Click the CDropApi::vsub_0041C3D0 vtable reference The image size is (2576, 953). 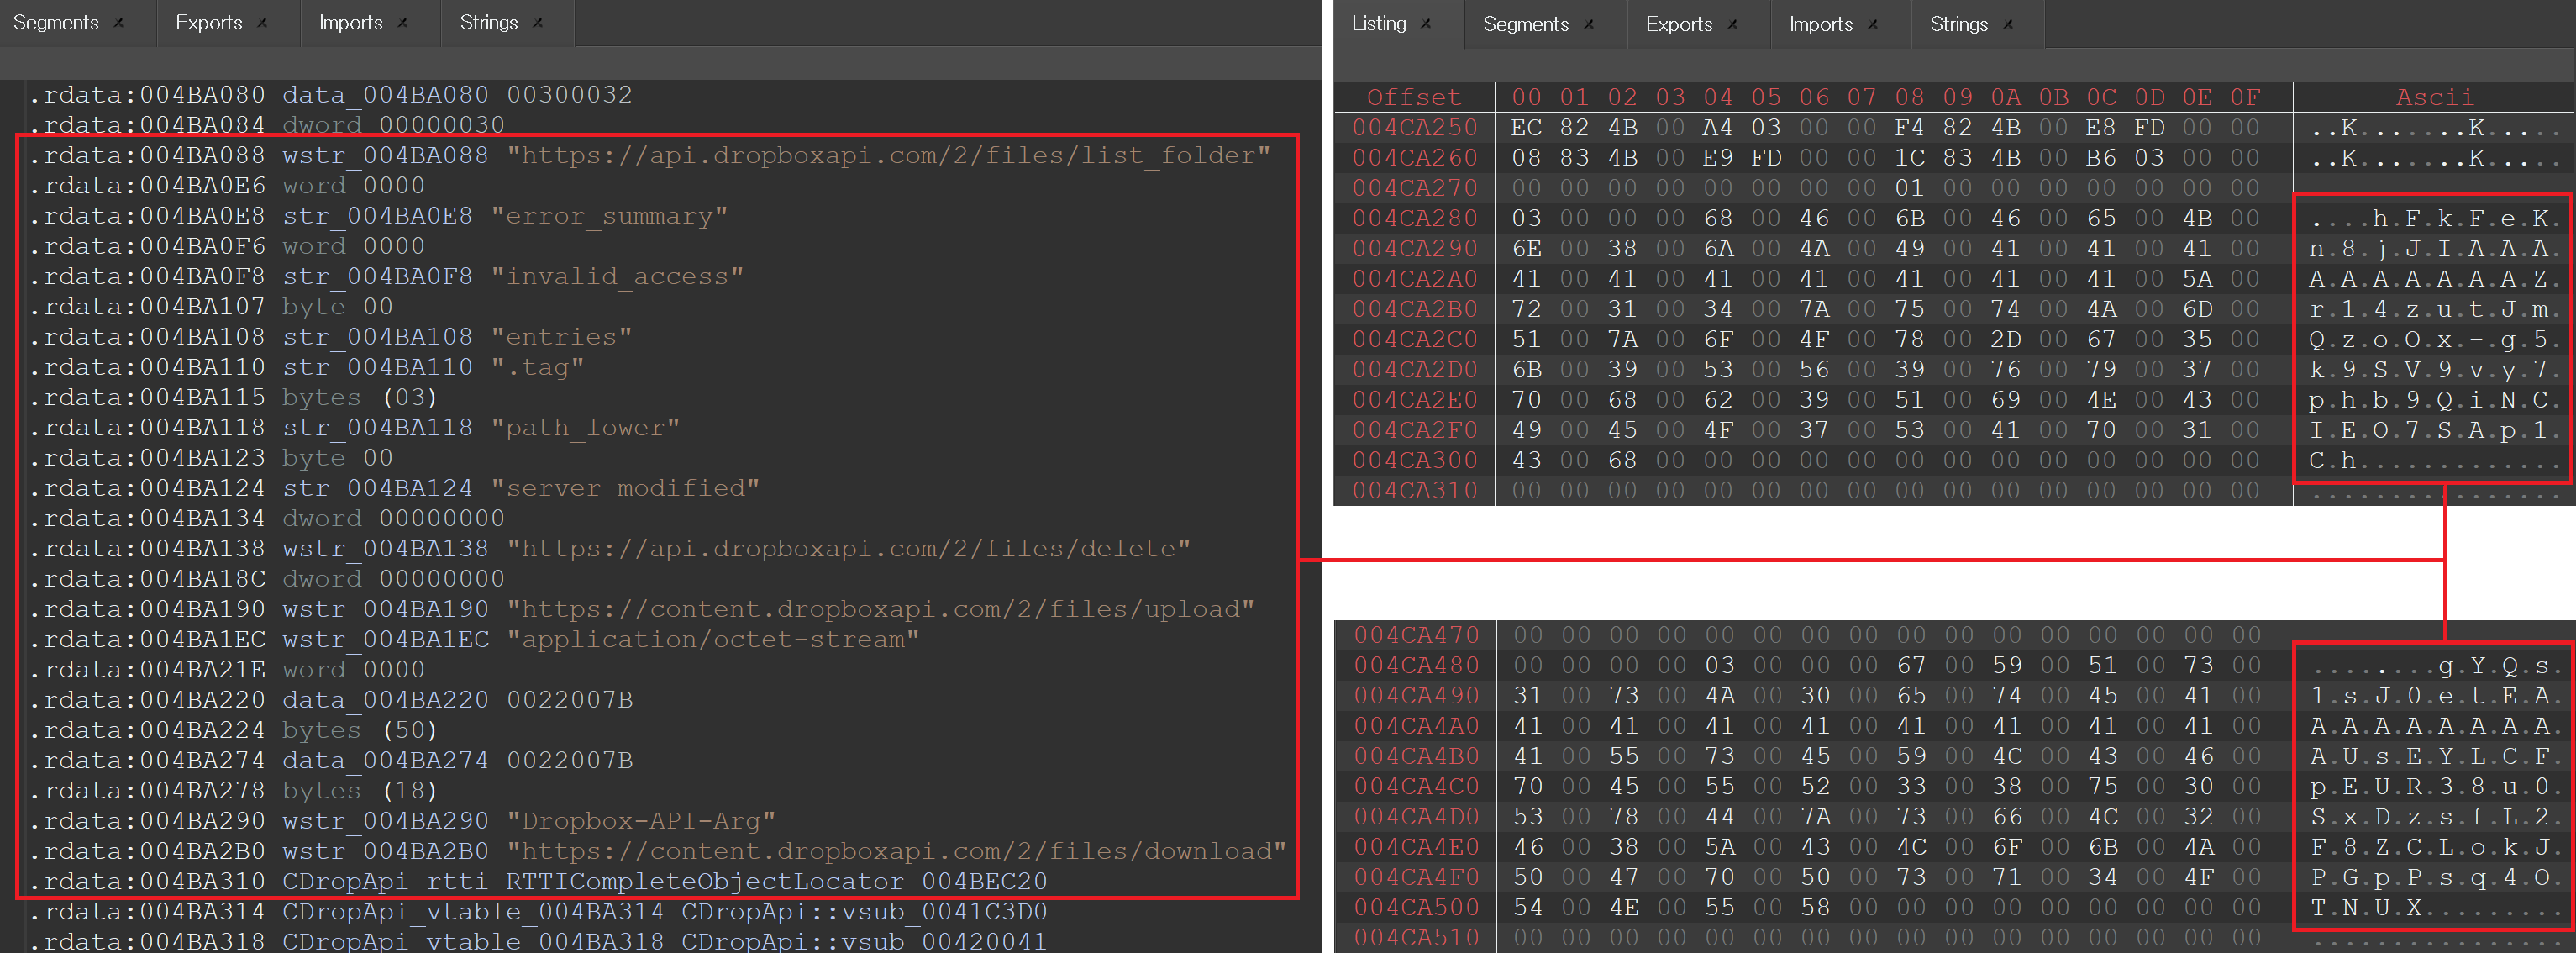click(x=864, y=912)
